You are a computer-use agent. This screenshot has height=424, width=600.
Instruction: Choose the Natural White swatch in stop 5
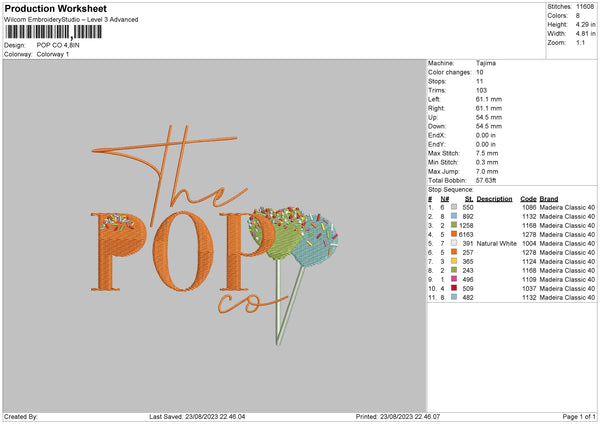tap(454, 243)
